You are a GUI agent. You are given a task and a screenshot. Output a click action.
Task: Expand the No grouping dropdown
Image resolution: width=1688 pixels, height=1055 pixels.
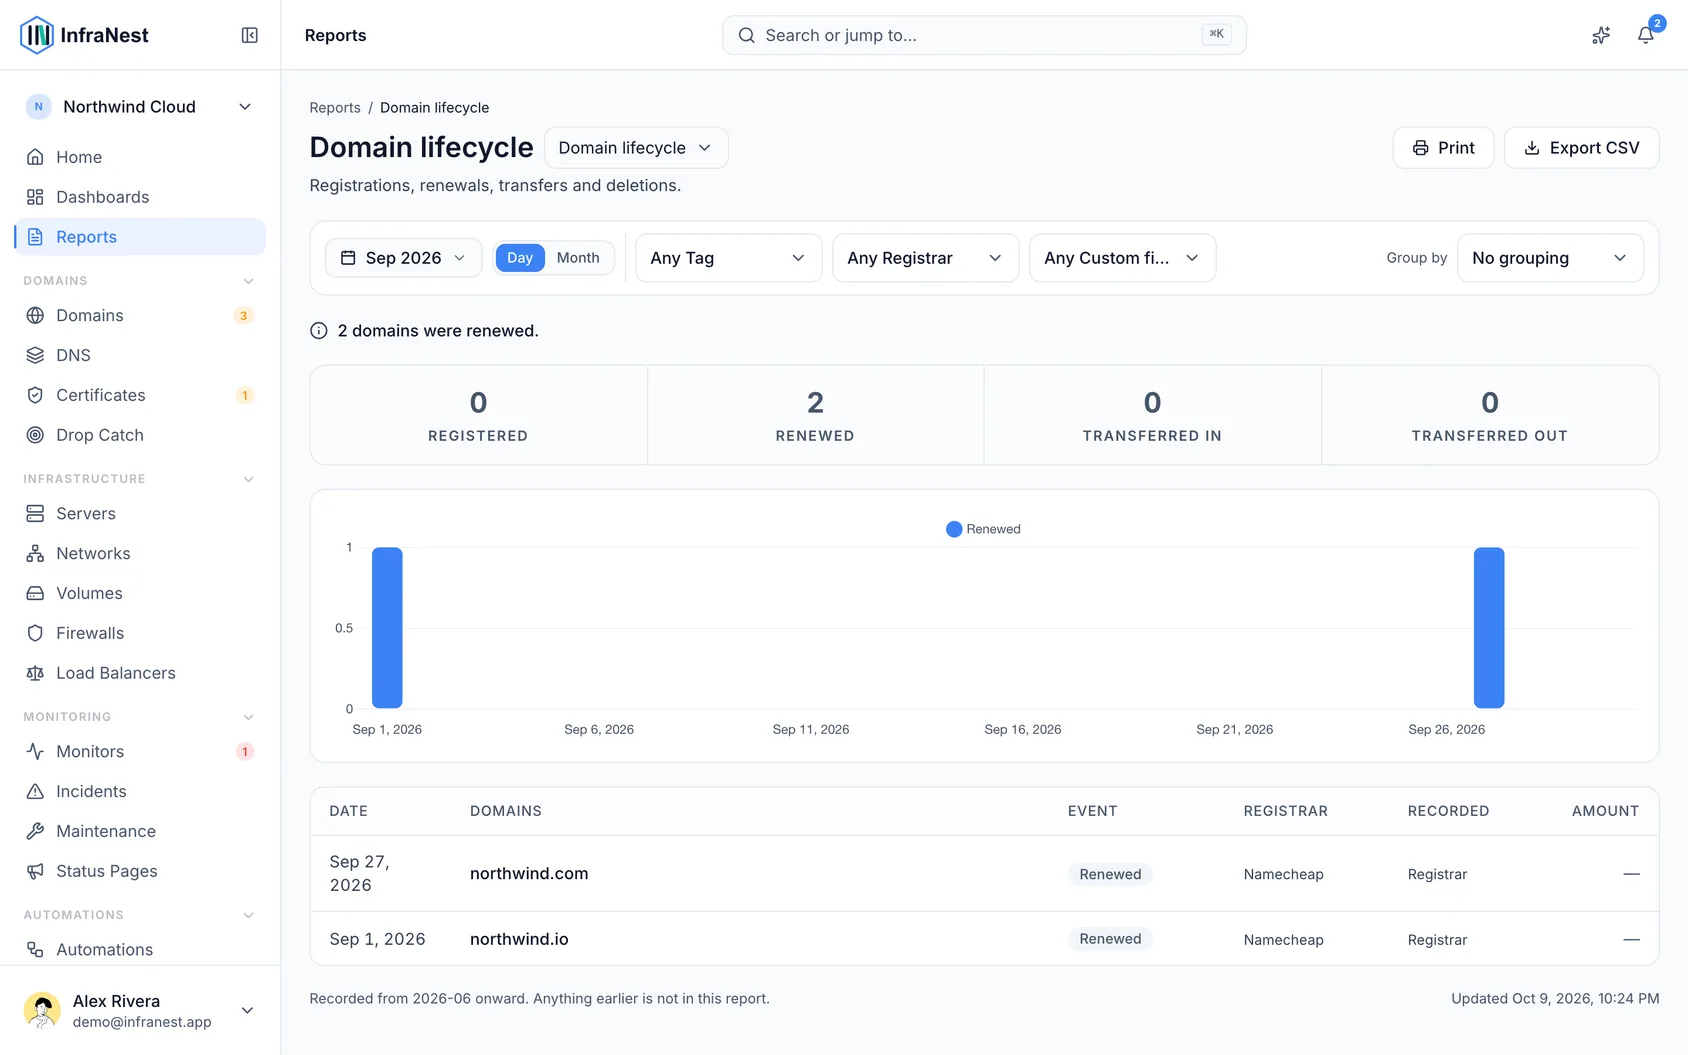[1550, 258]
